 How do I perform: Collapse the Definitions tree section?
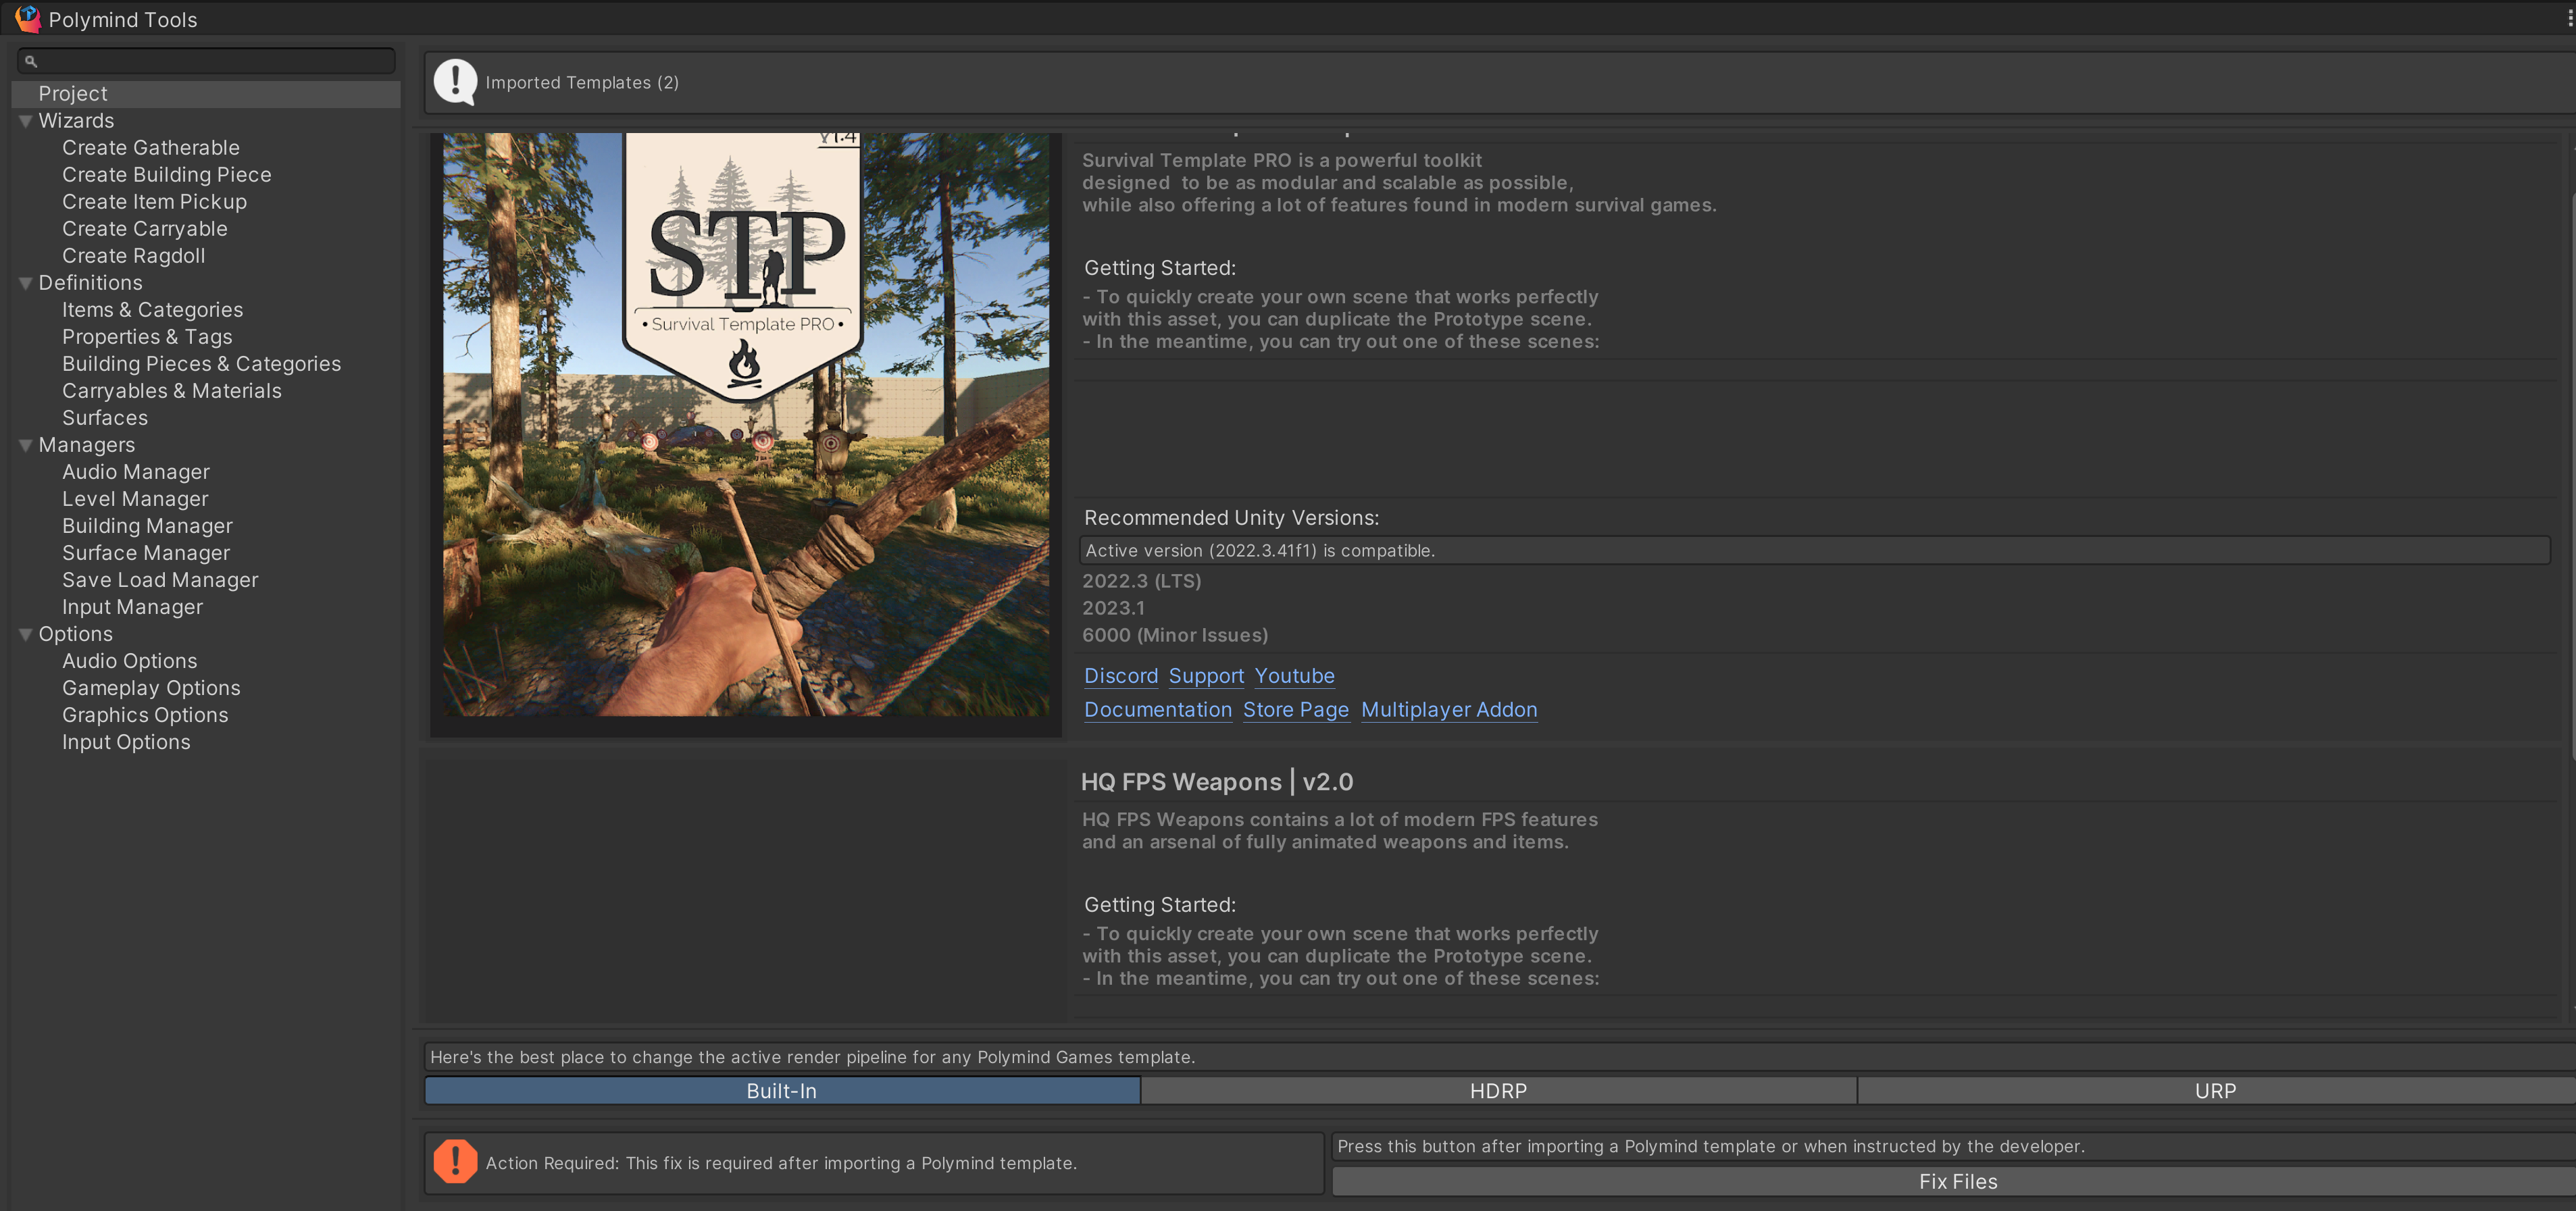pyautogui.click(x=26, y=283)
